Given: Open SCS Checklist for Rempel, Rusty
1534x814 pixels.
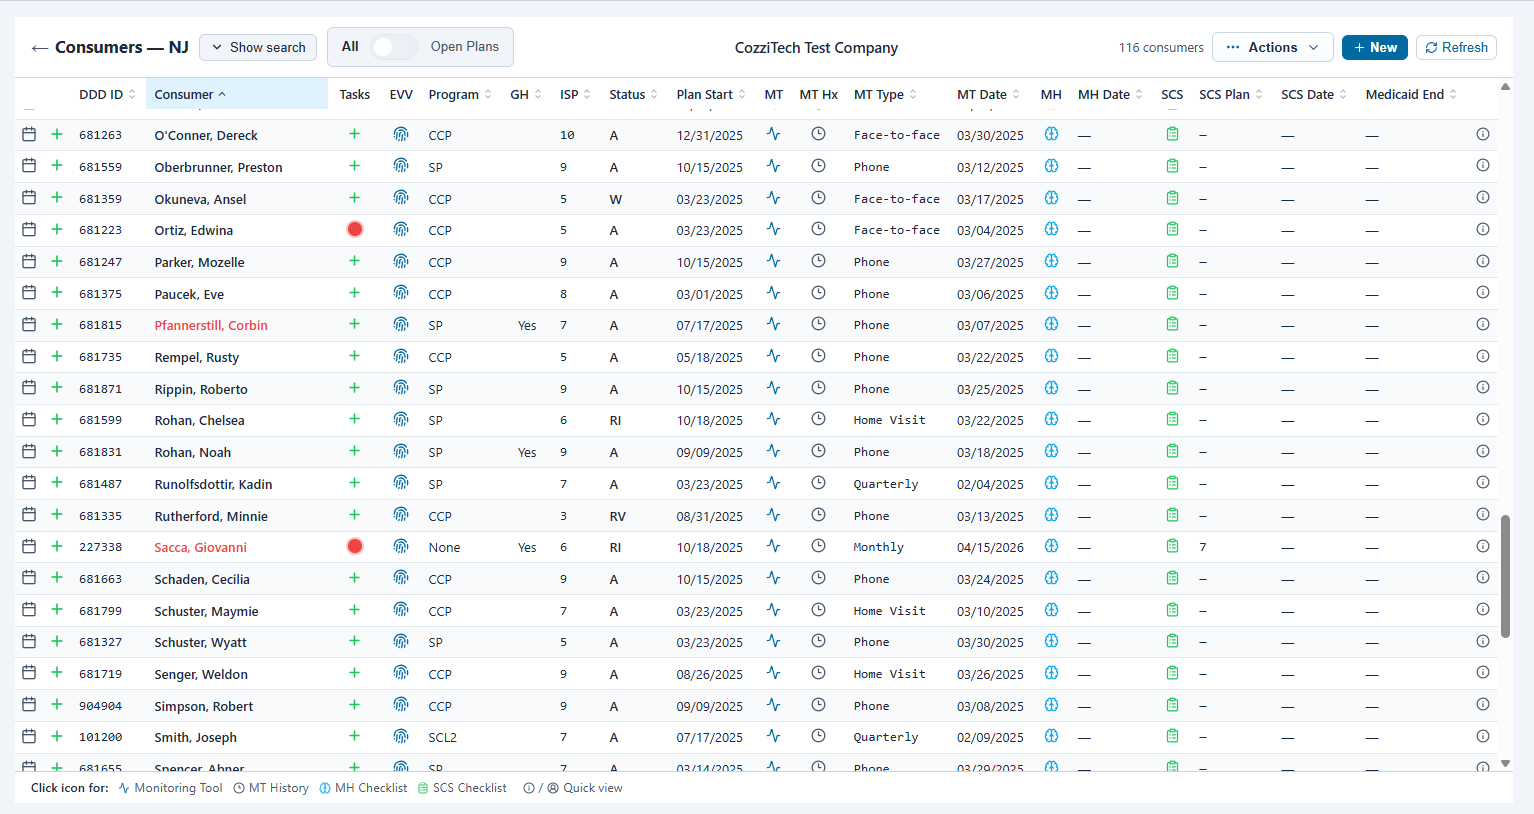Looking at the screenshot, I should [x=1171, y=355].
